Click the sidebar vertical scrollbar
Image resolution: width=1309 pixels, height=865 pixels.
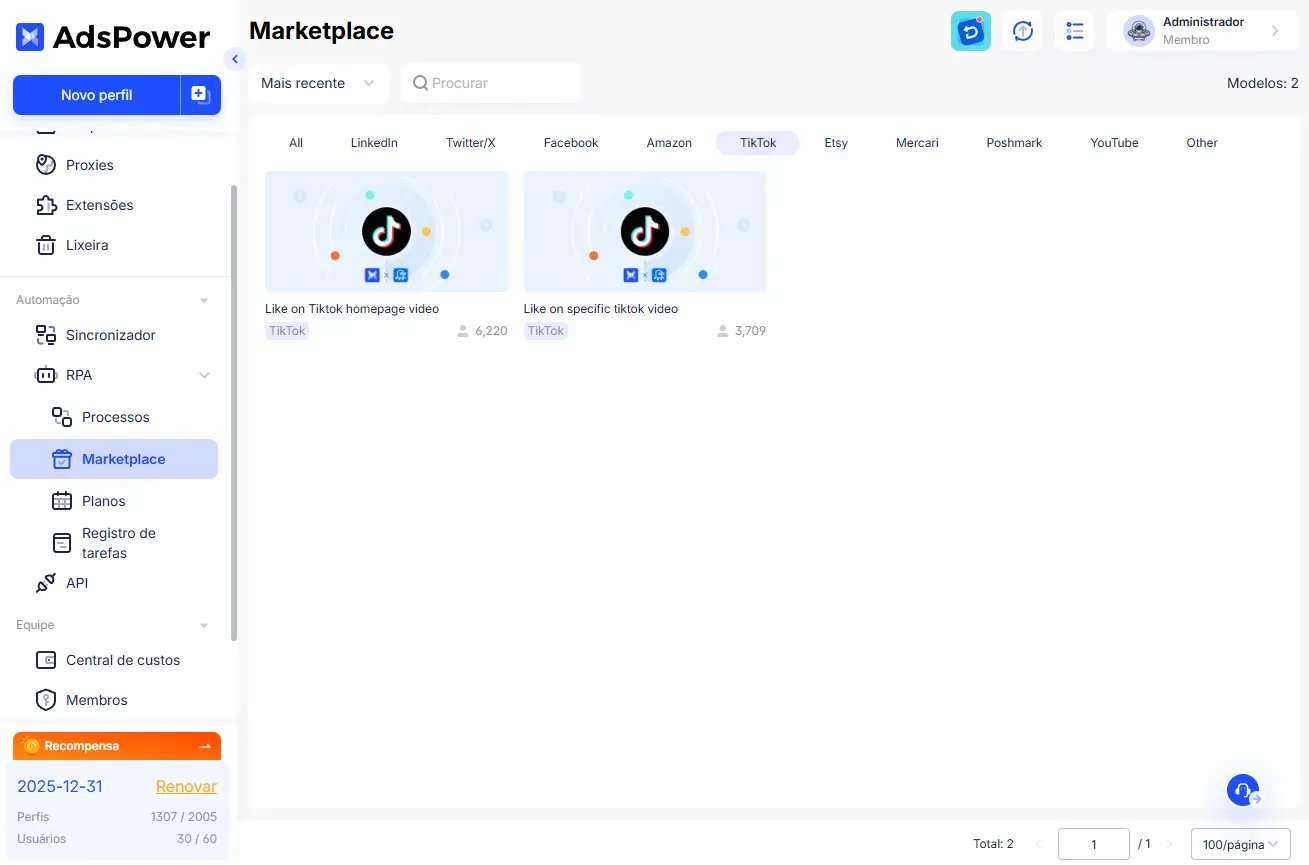click(x=234, y=412)
